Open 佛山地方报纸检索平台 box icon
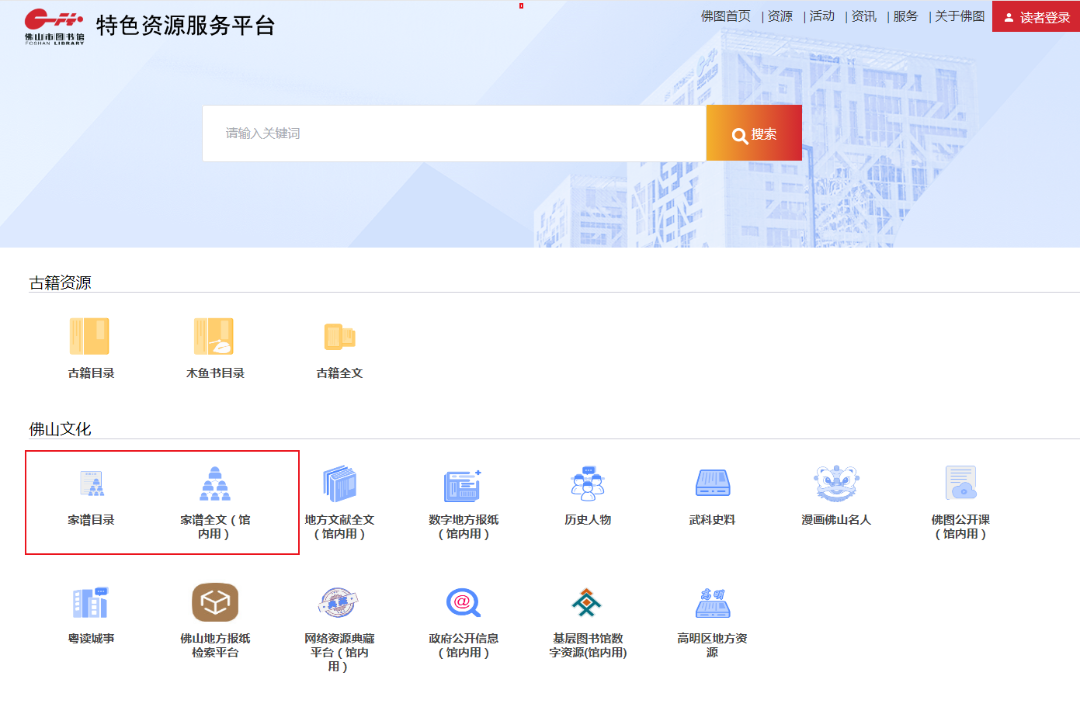This screenshot has height=714, width=1080. (215, 602)
